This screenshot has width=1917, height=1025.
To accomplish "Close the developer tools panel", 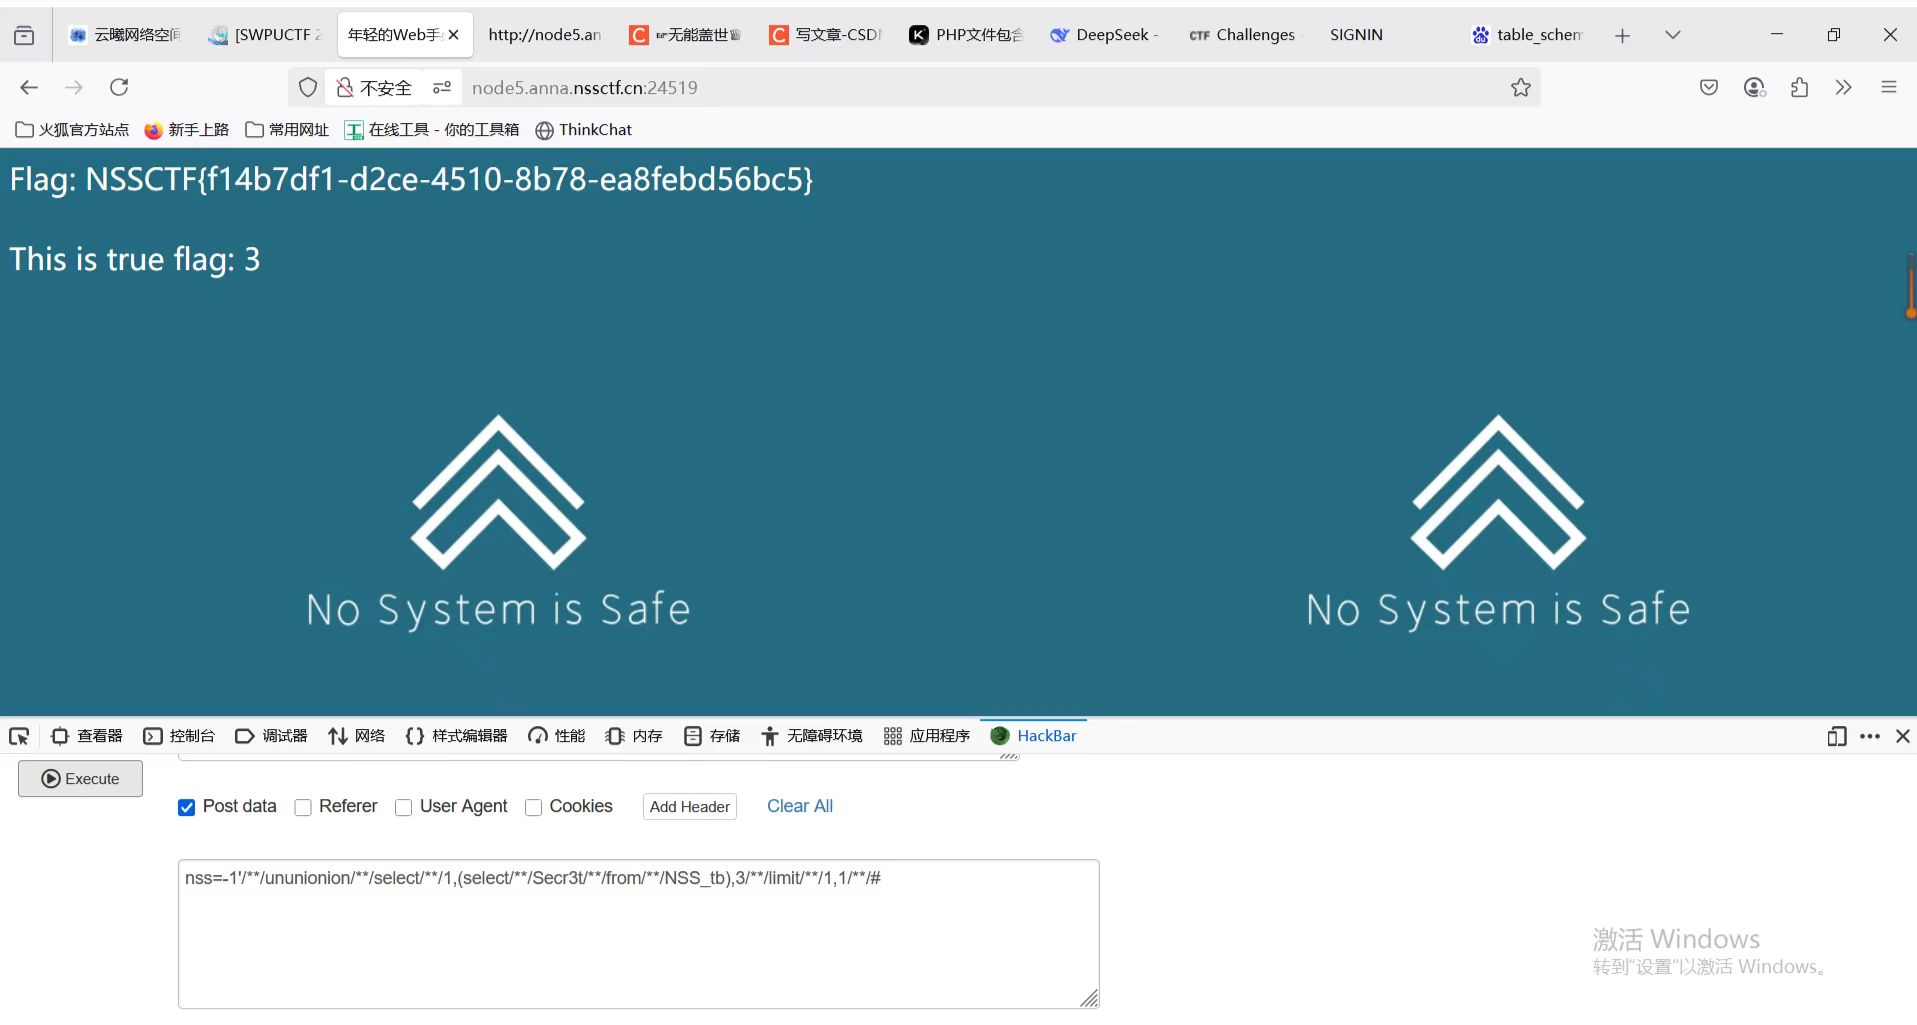I will click(1903, 736).
